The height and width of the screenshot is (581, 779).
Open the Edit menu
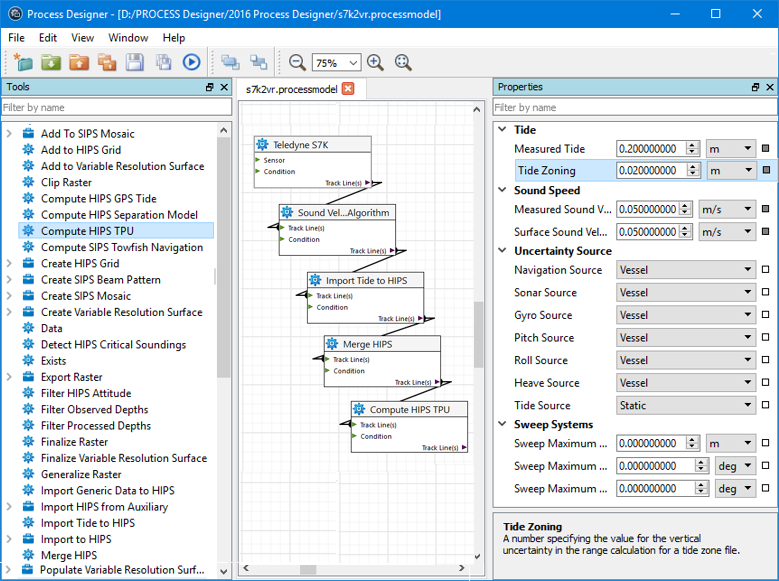(x=48, y=37)
